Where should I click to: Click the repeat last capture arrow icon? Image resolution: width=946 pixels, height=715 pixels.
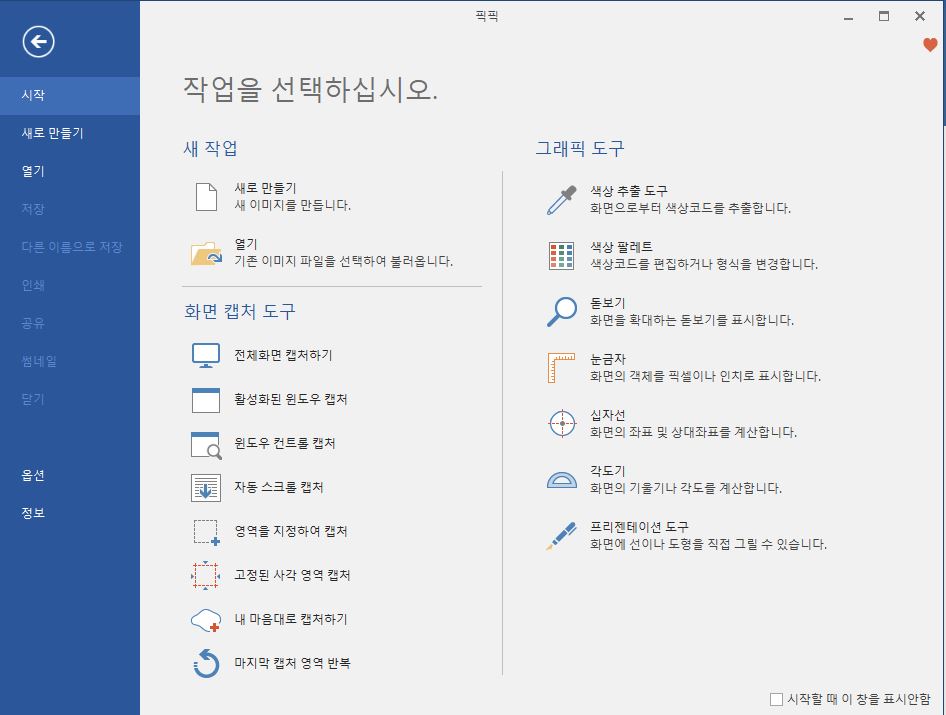(x=206, y=664)
